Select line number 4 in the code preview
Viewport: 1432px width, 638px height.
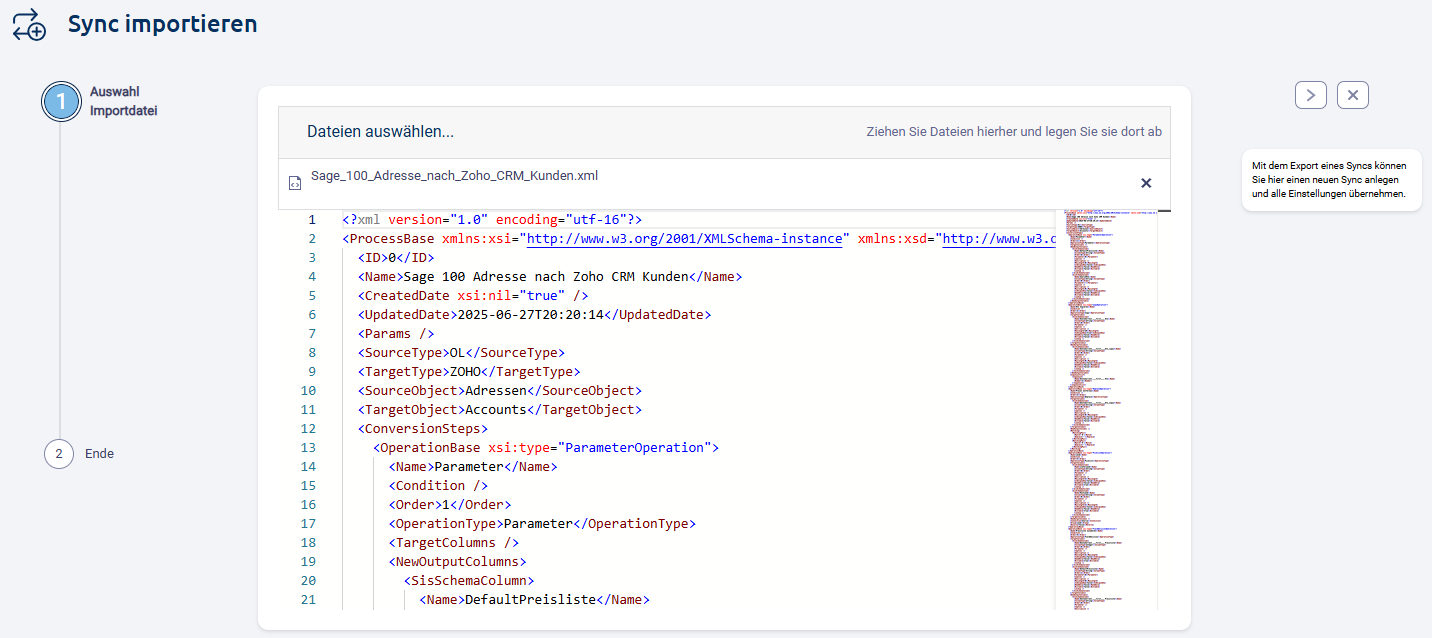308,276
